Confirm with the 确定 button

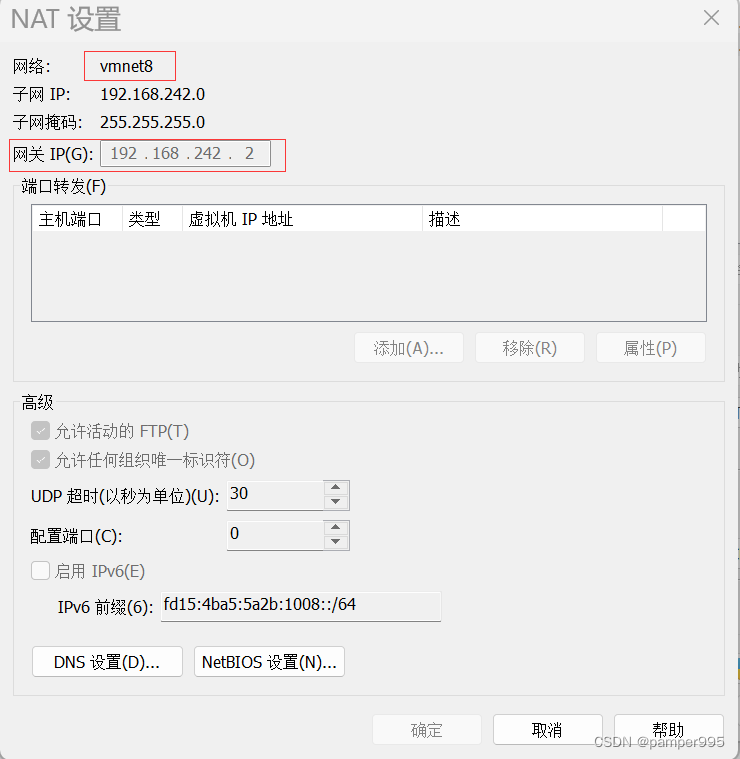(426, 729)
